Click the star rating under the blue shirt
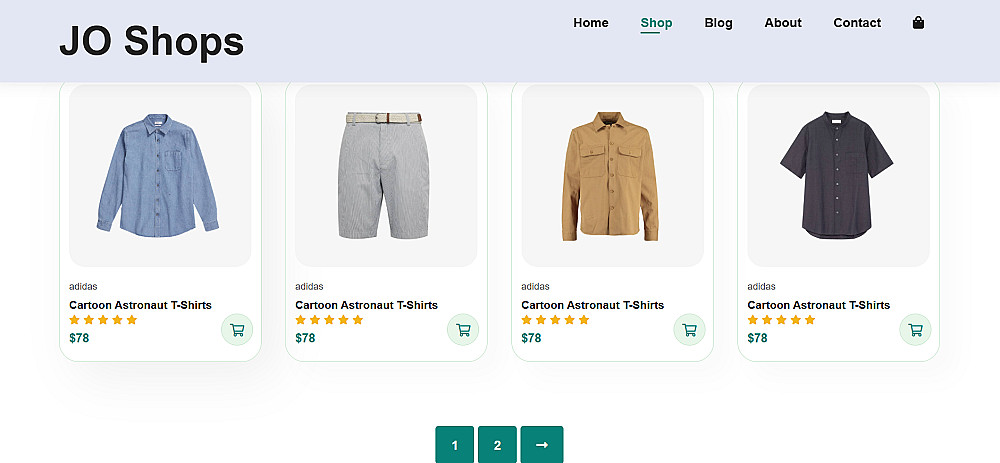Image resolution: width=1000 pixels, height=463 pixels. pyautogui.click(x=103, y=320)
